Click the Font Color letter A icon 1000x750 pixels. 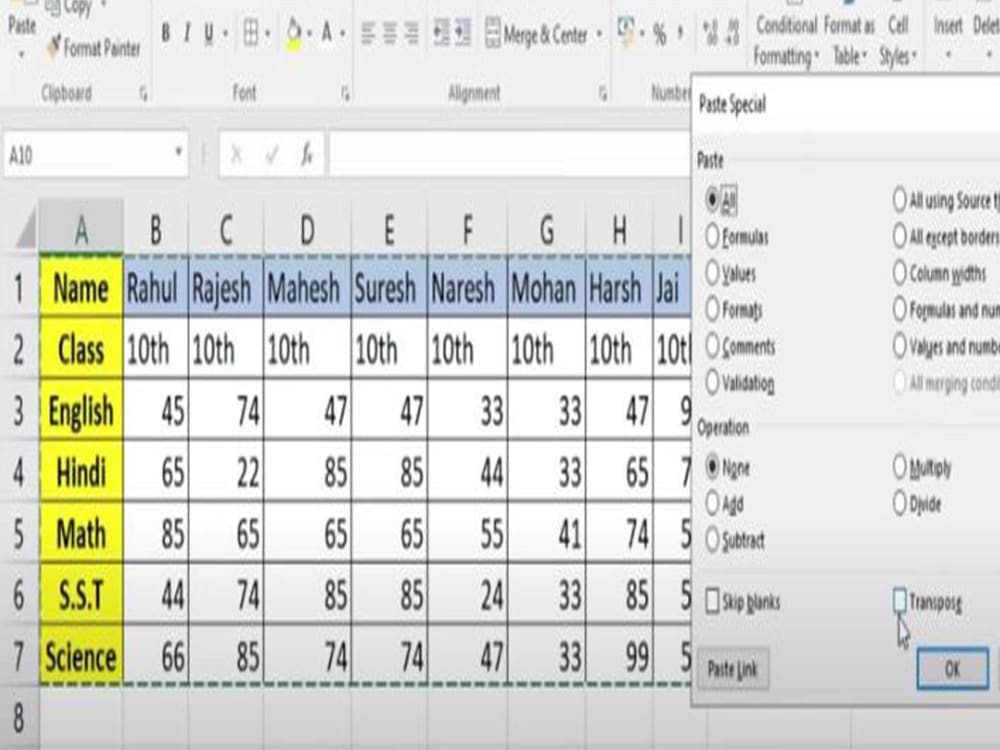point(327,33)
